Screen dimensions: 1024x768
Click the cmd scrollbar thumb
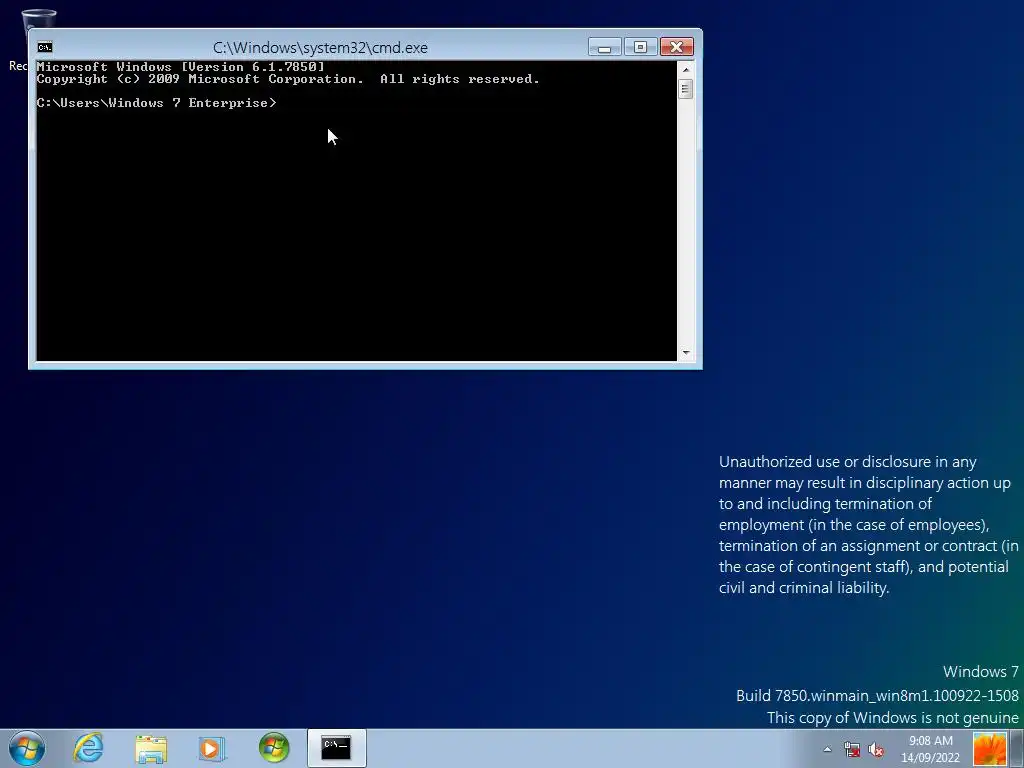click(686, 89)
